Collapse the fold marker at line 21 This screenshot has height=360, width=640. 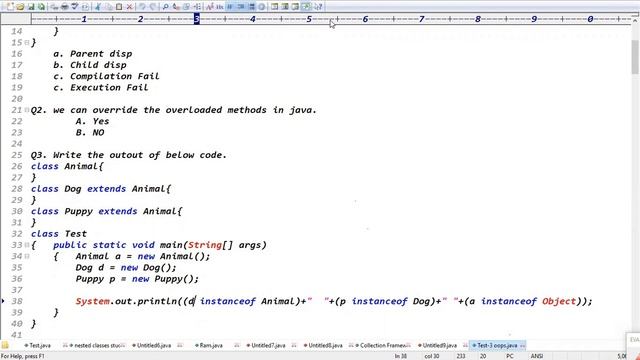coord(27,110)
